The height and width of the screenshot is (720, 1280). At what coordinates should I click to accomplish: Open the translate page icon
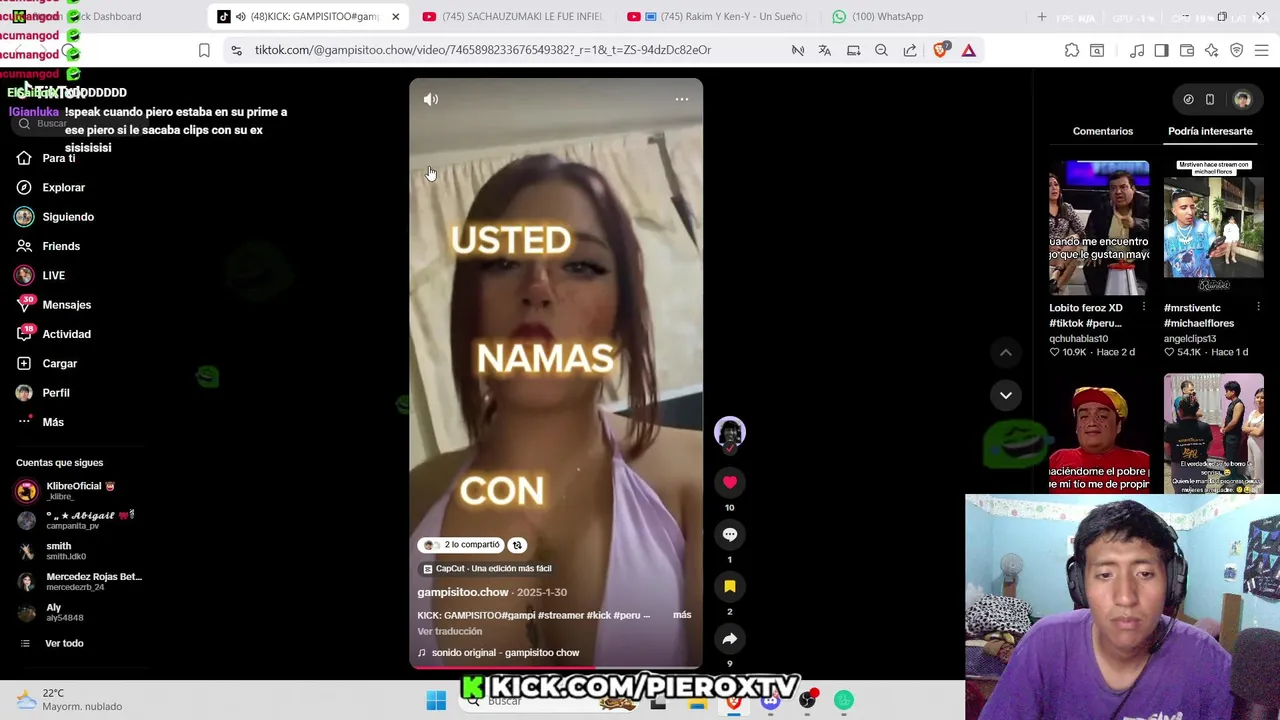pyautogui.click(x=825, y=50)
